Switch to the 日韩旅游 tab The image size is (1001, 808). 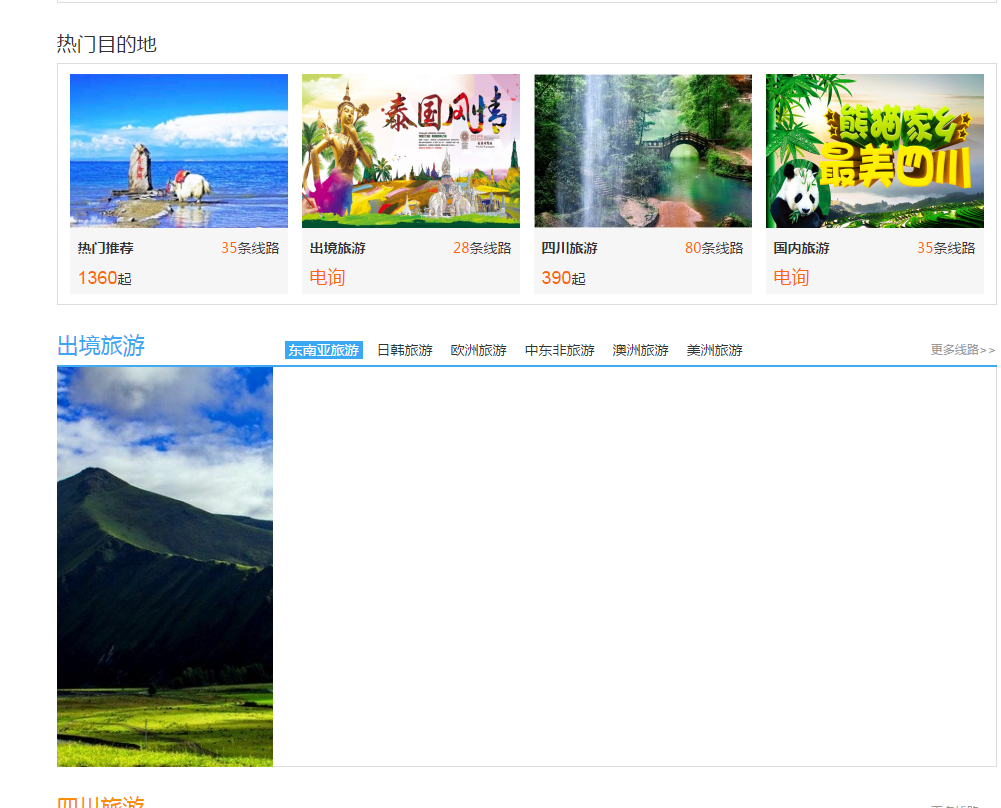point(405,350)
